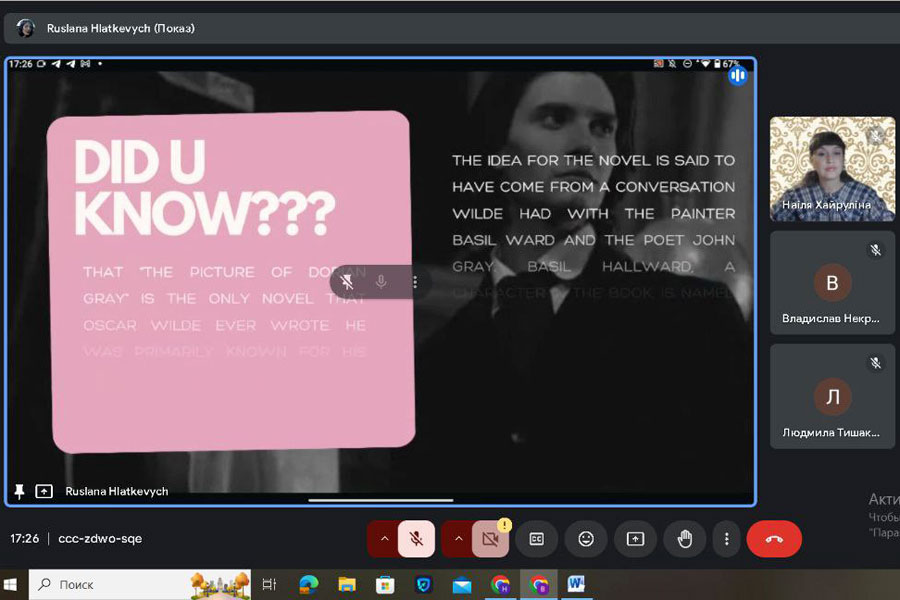Screen dimensions: 900x600
Task: Open more options three-dot menu in call bar
Action: coord(727,539)
